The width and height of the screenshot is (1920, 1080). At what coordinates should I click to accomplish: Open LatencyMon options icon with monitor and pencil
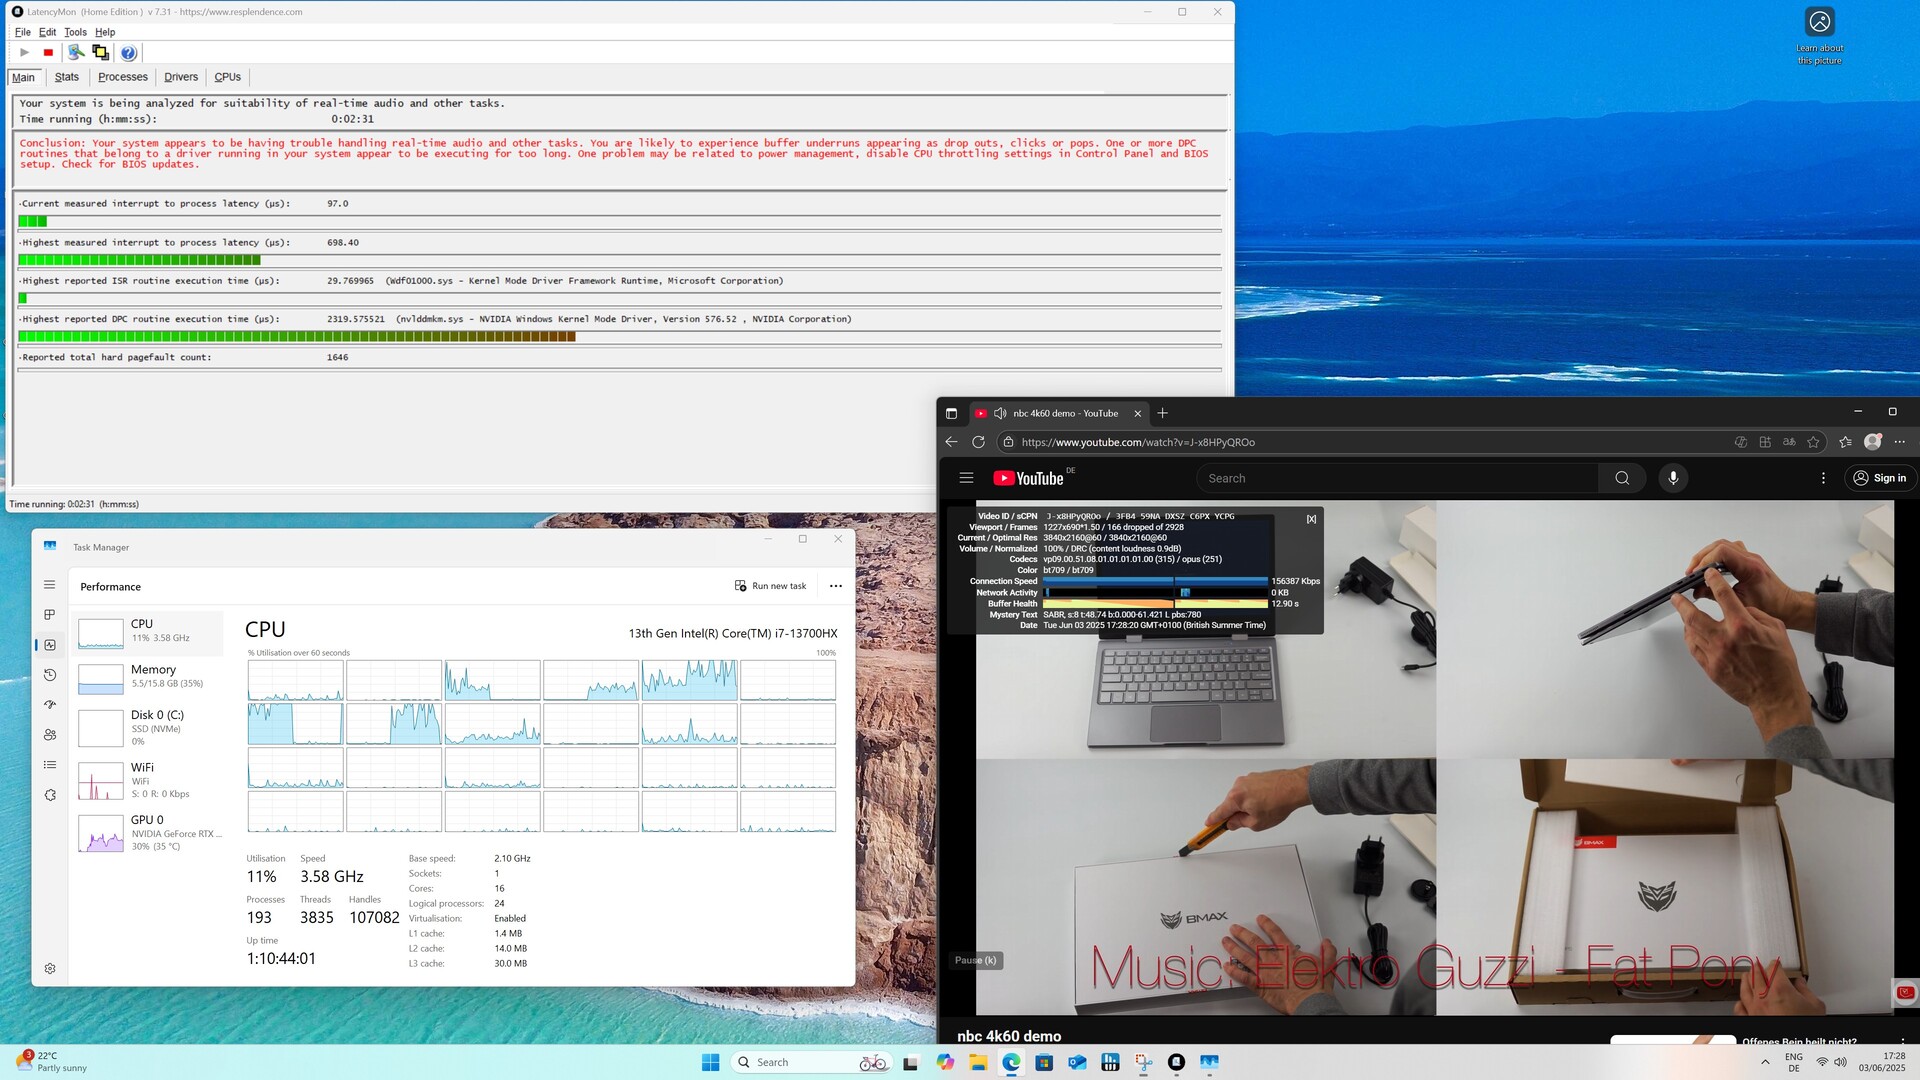pyautogui.click(x=76, y=52)
